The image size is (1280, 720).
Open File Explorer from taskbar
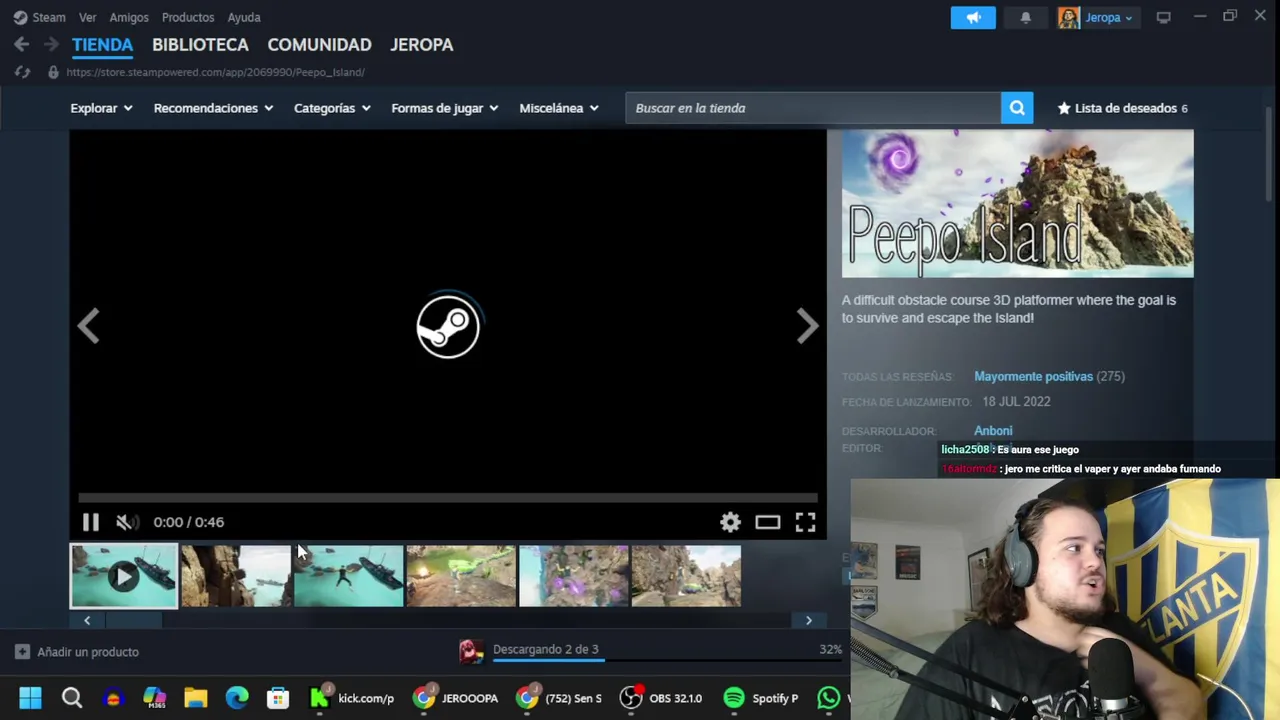[x=195, y=698]
